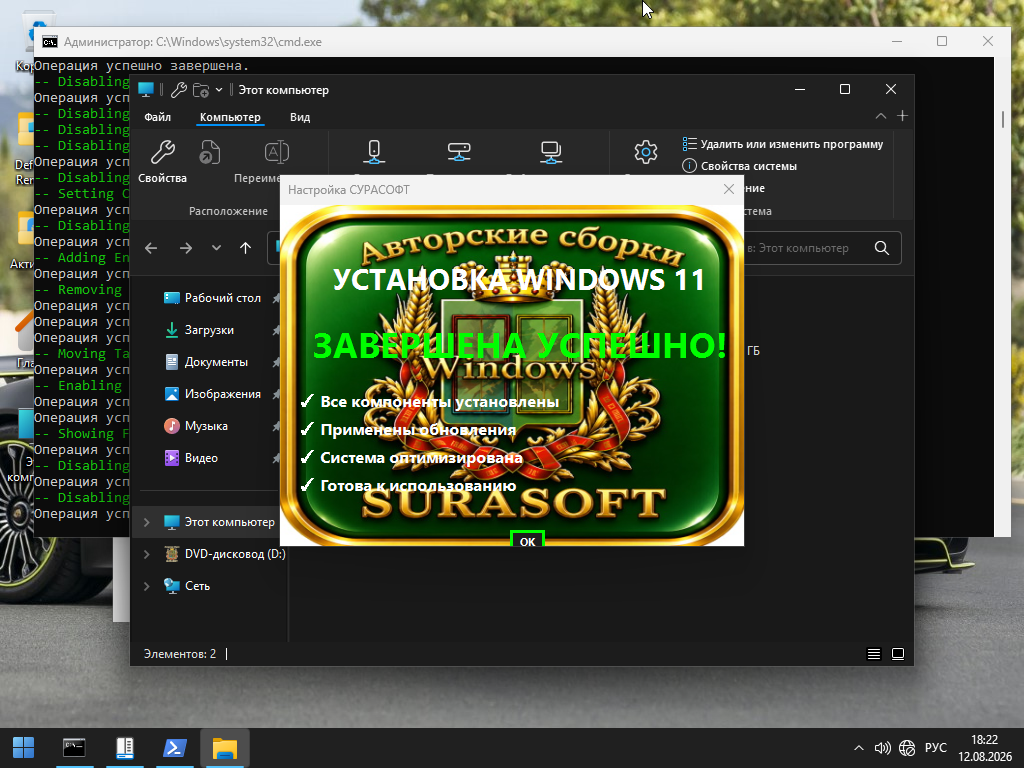Go forward in Explorer navigation
Screen dimensions: 1024x768
click(185, 248)
